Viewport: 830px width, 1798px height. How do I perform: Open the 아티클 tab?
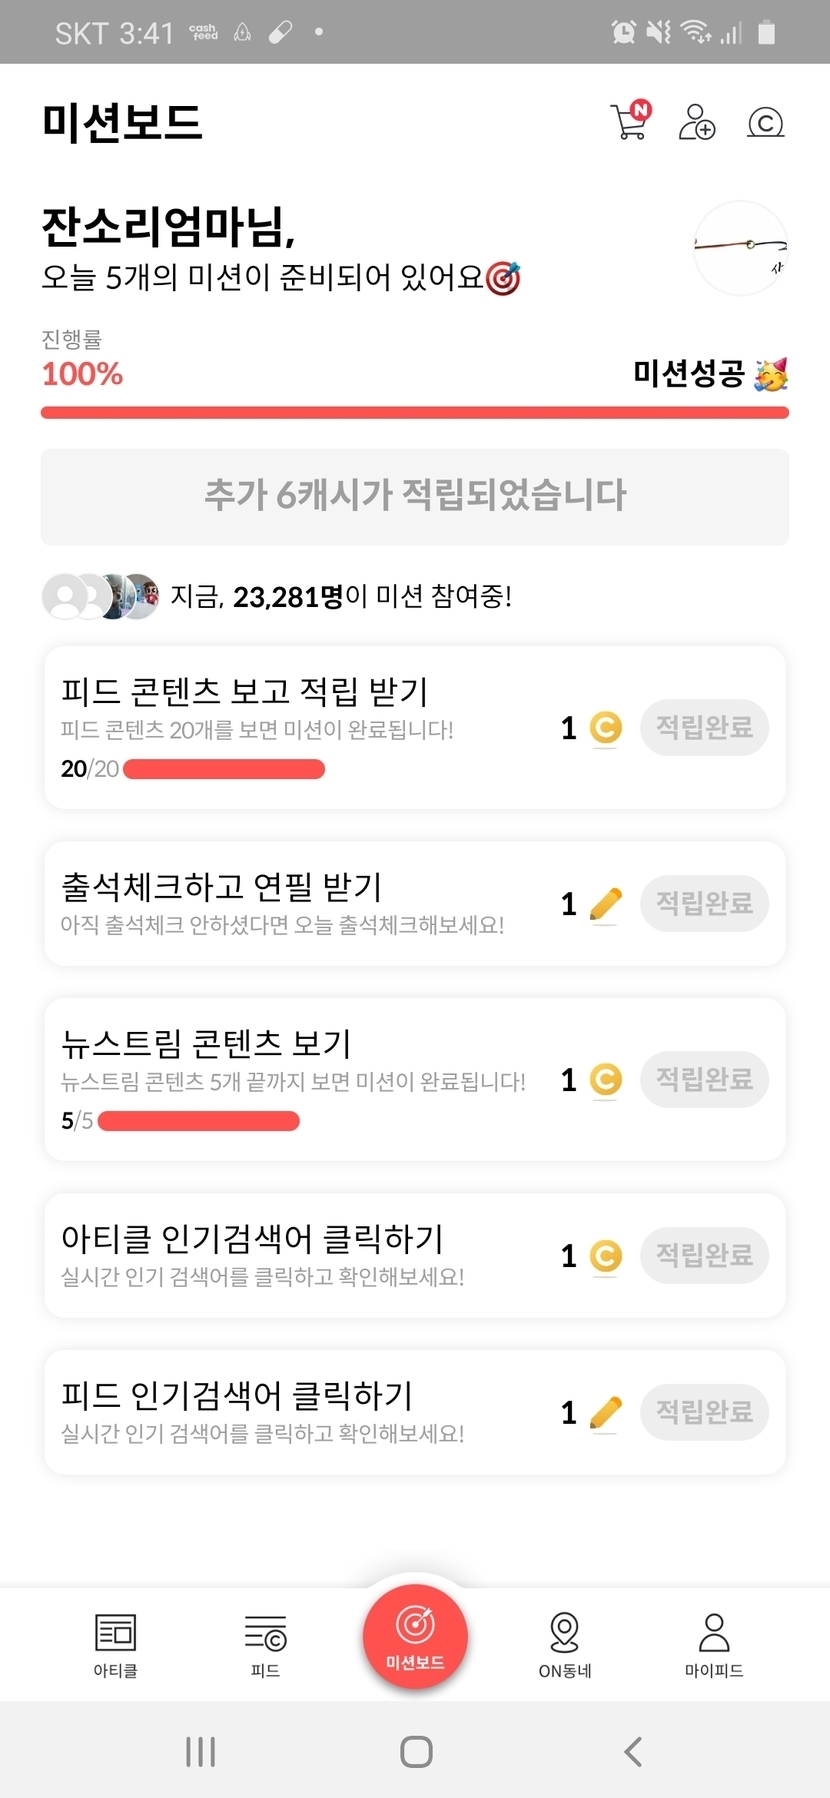click(x=115, y=1645)
